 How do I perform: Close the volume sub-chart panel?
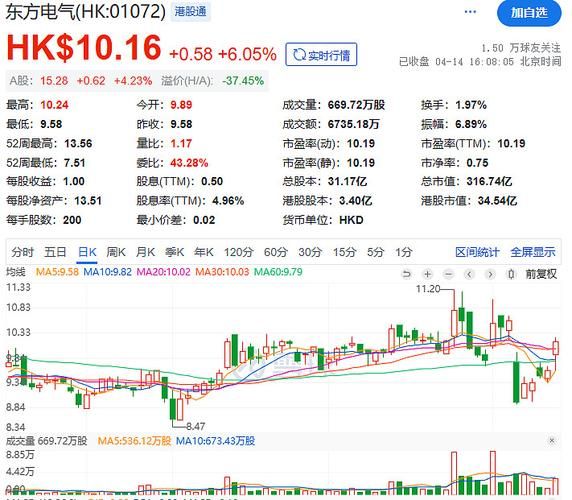(x=552, y=441)
